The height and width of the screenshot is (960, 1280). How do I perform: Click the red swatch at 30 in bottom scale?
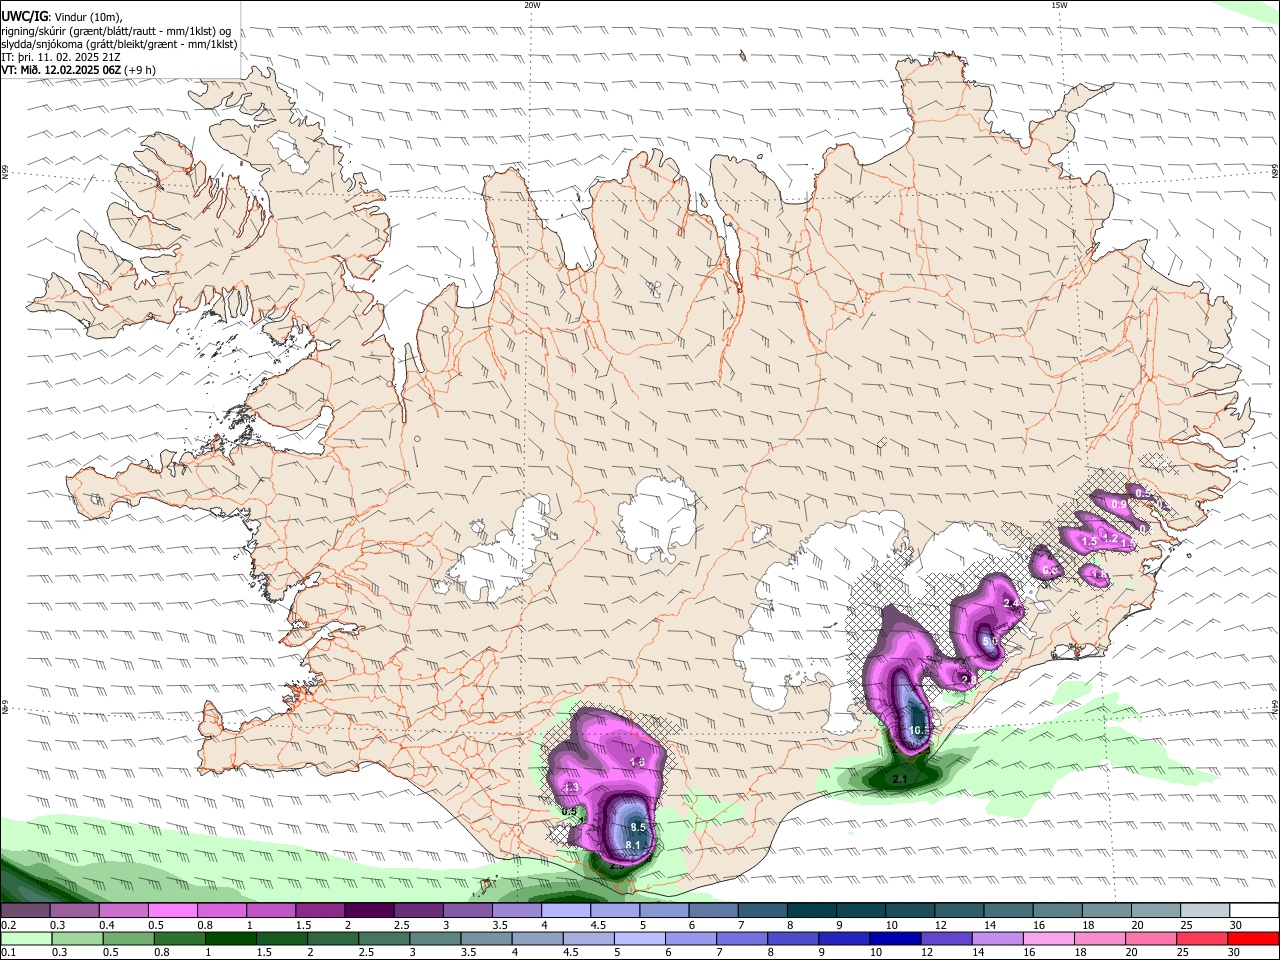click(x=1255, y=939)
